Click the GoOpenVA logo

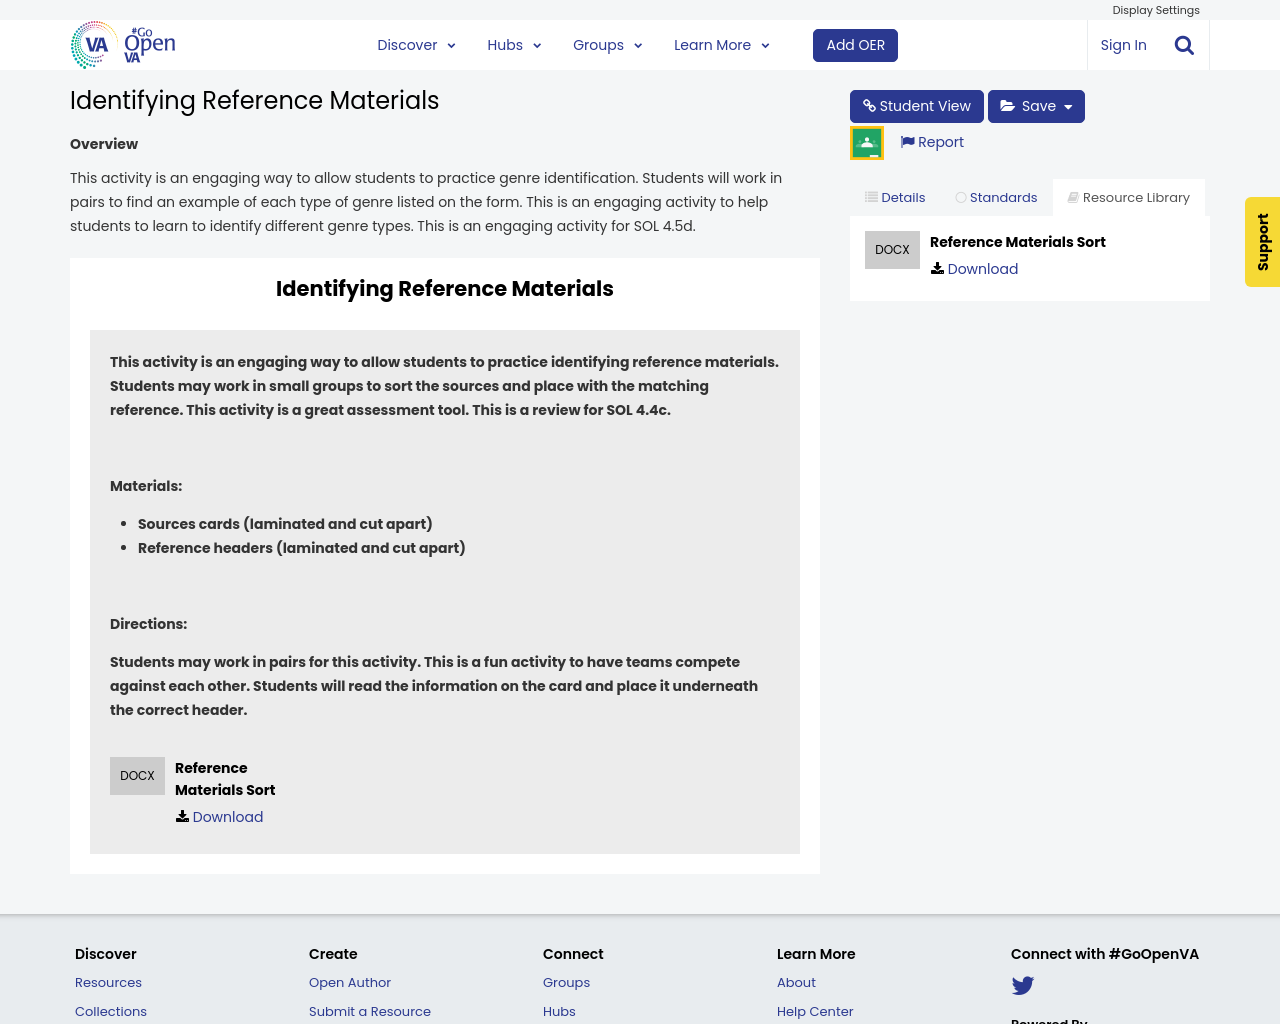pyautogui.click(x=122, y=44)
